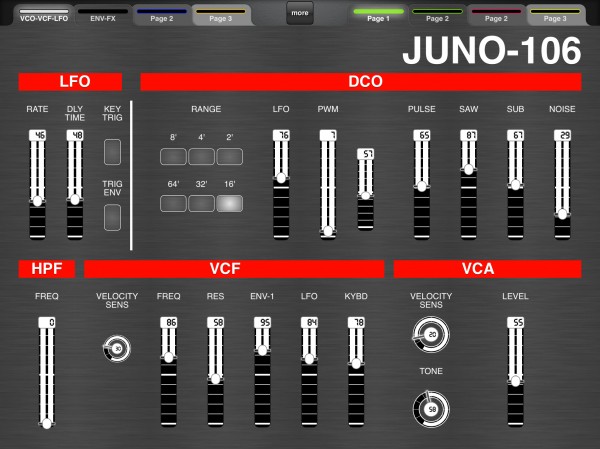Click the RATE value readout 46

38,135
